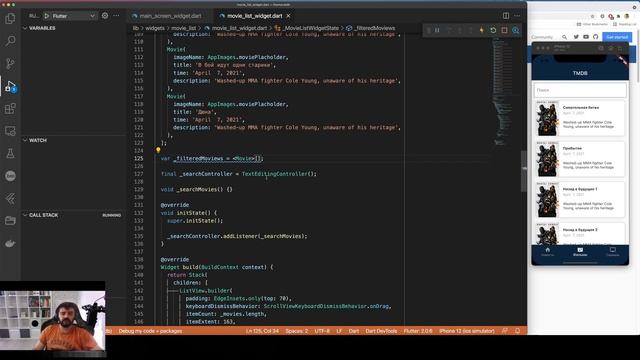Select iPhone 12 (ios simulator) device

pos(467,331)
